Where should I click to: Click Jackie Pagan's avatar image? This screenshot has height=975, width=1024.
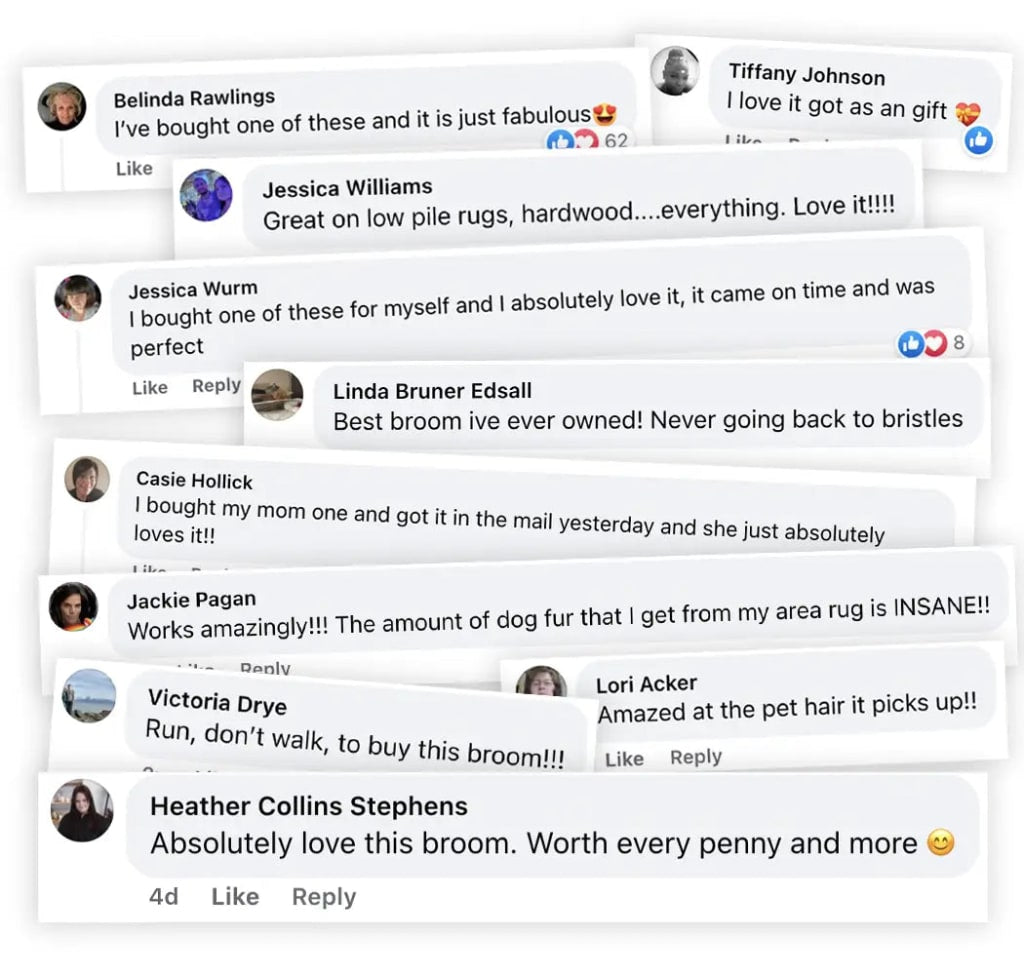(x=74, y=606)
